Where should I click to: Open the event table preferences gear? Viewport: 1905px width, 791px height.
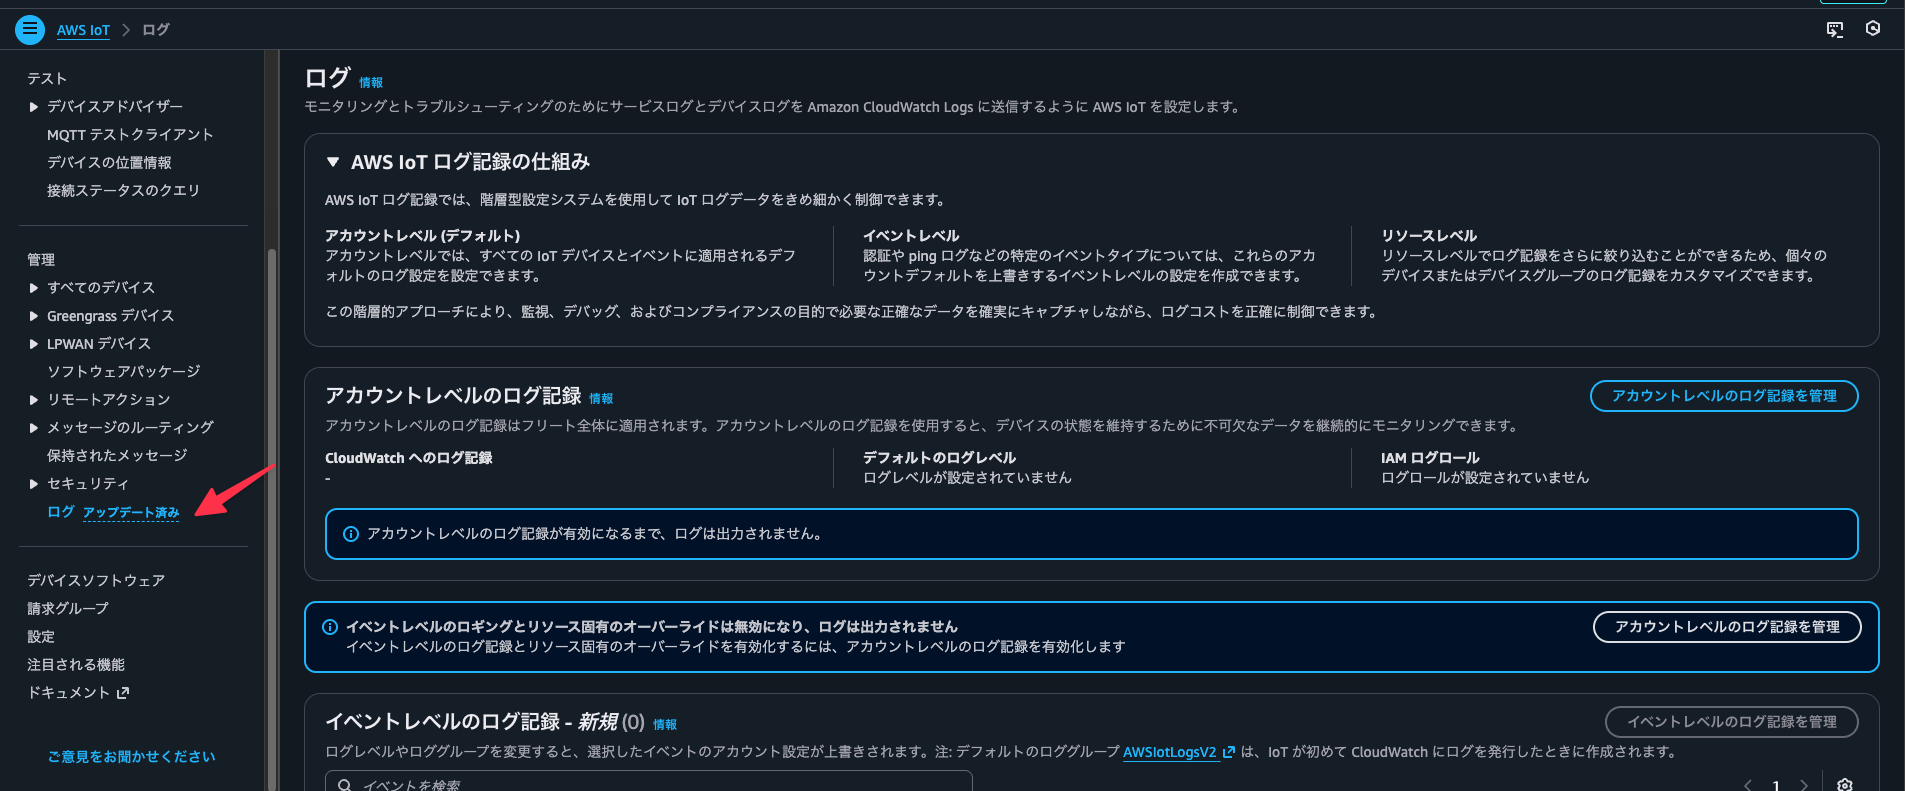click(1845, 786)
